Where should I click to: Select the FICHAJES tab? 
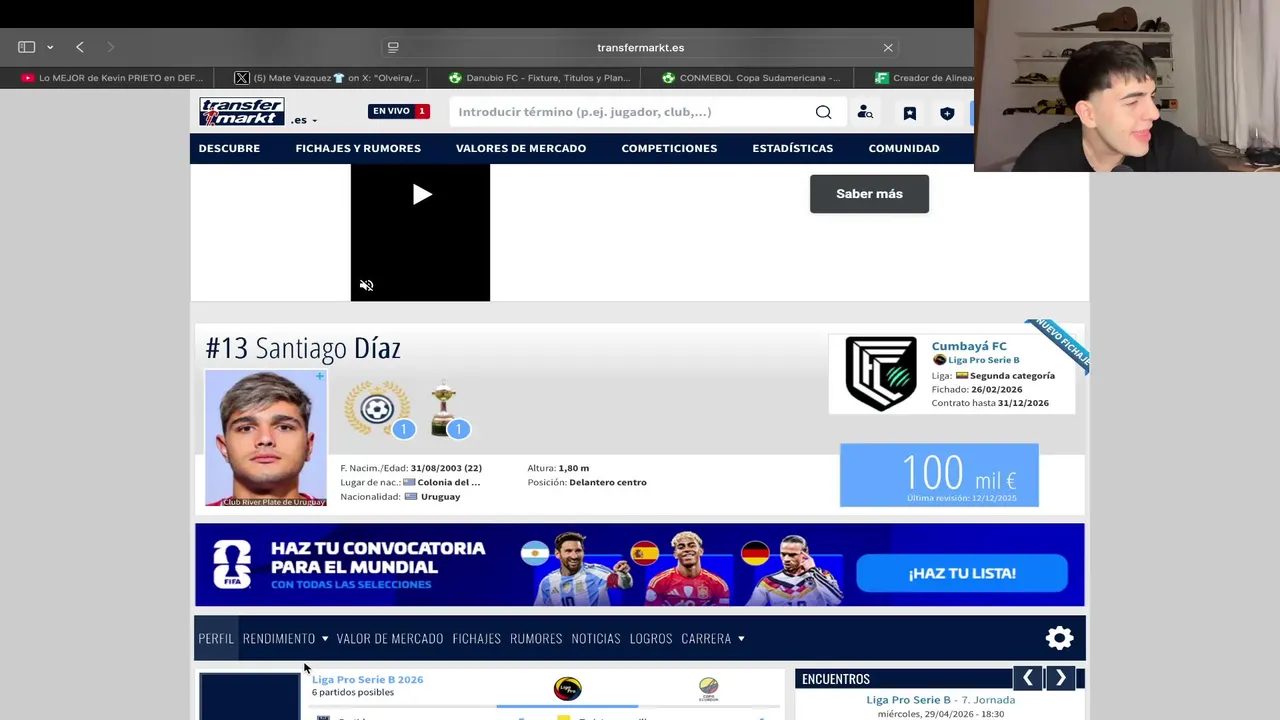tap(476, 638)
